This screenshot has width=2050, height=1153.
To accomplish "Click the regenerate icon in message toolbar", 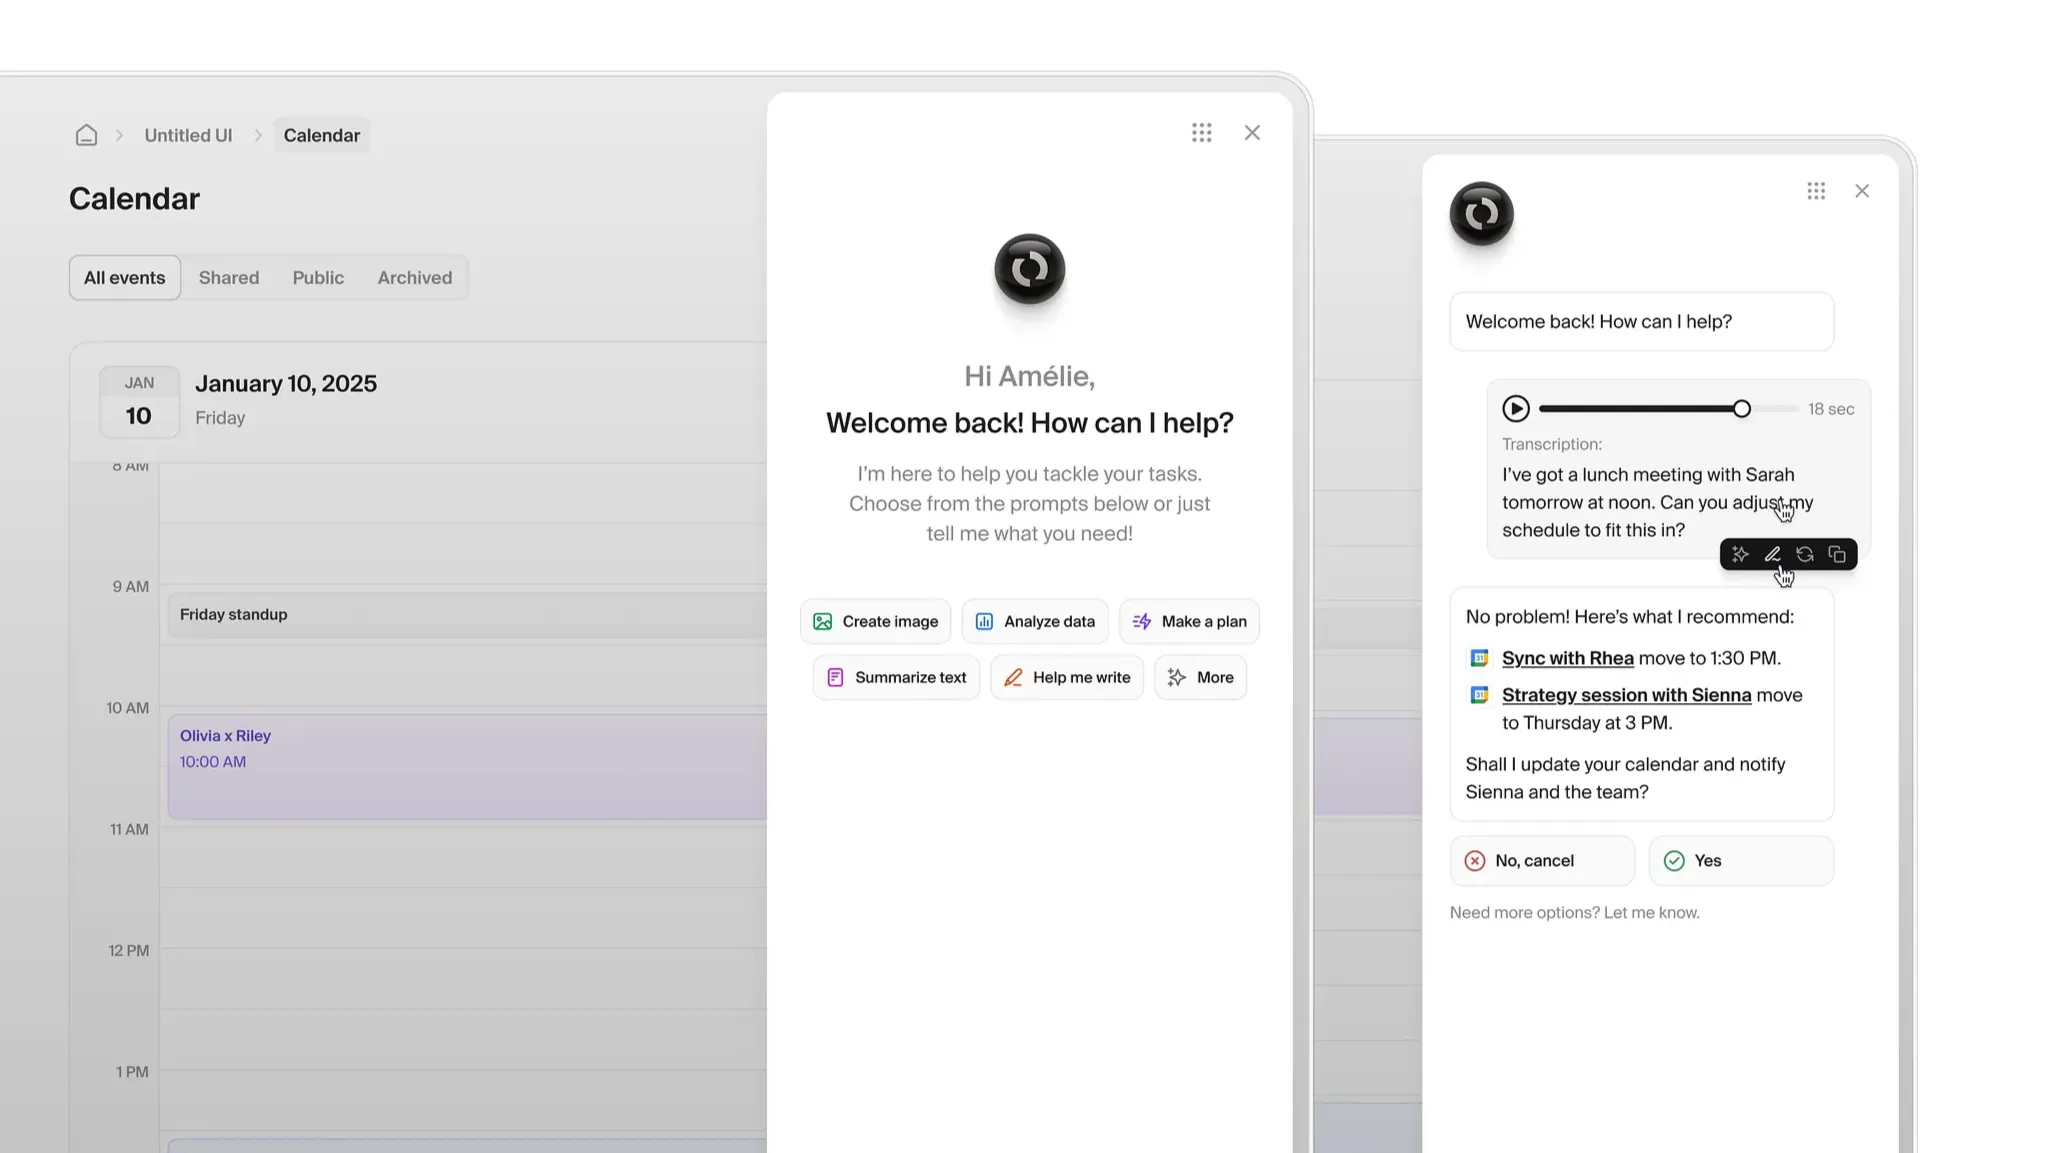I will (x=1804, y=554).
